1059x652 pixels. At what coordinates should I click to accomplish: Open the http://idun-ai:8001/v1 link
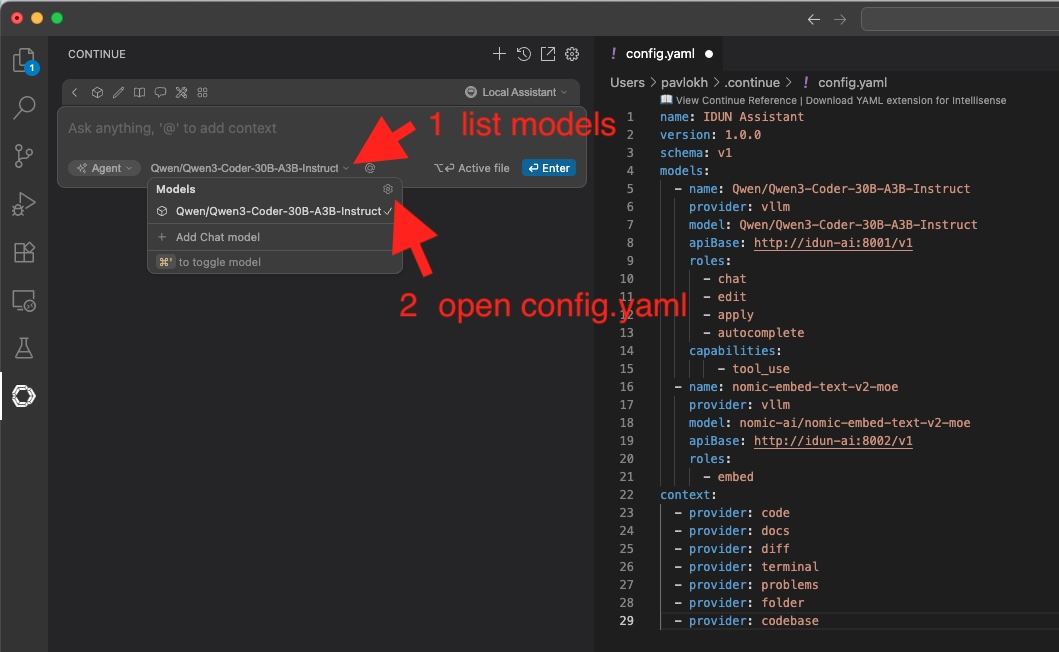click(833, 243)
